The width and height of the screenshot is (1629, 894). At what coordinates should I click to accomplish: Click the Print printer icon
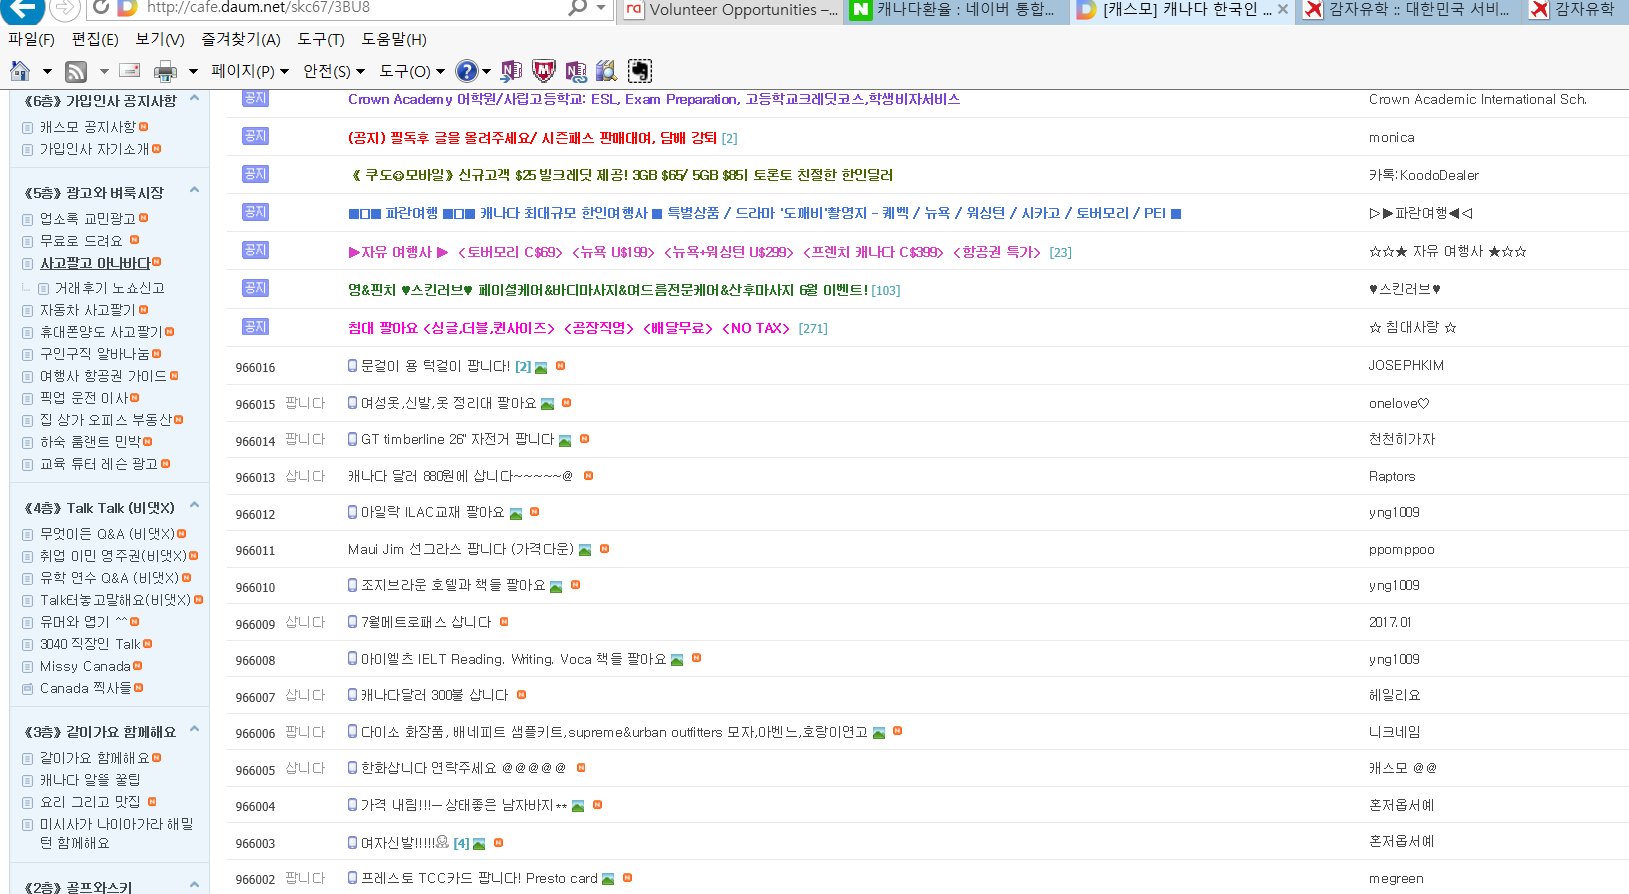(165, 71)
